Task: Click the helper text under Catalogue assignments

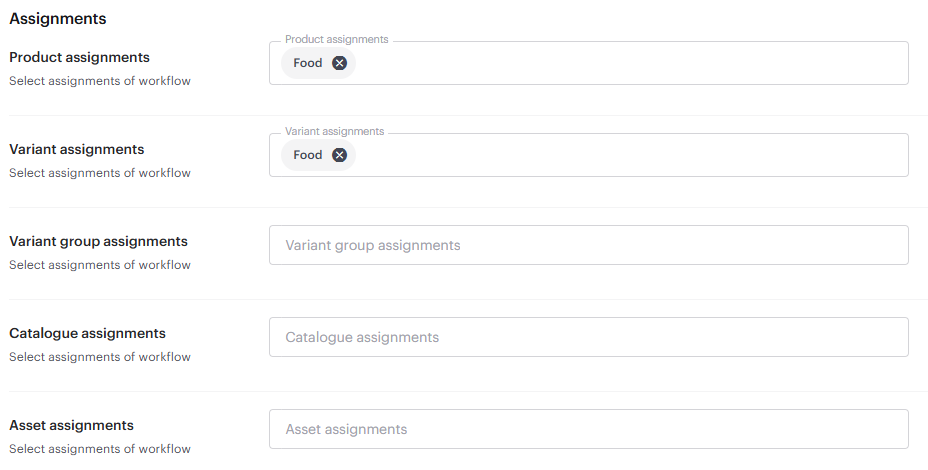Action: [x=99, y=357]
